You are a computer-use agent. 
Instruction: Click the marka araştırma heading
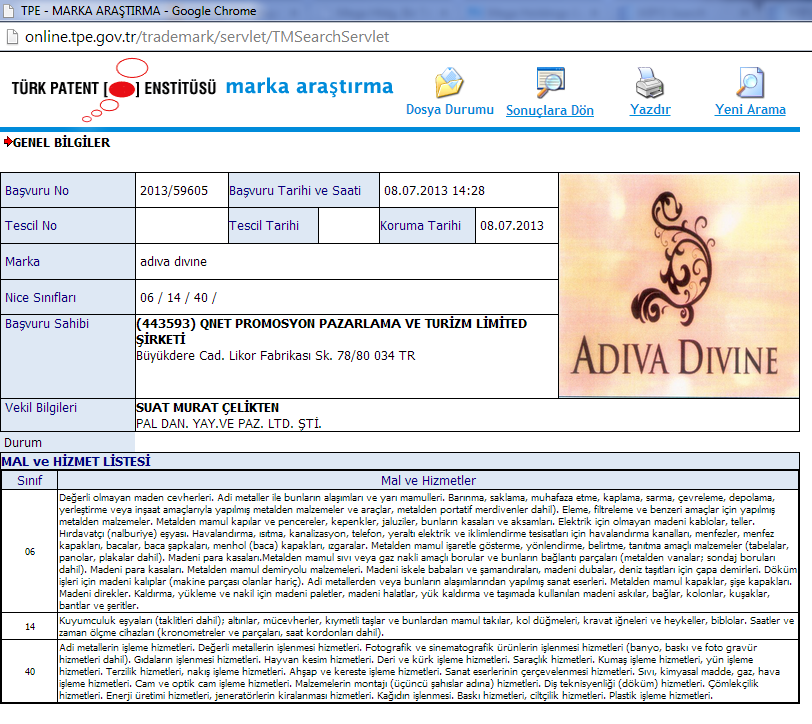[309, 86]
